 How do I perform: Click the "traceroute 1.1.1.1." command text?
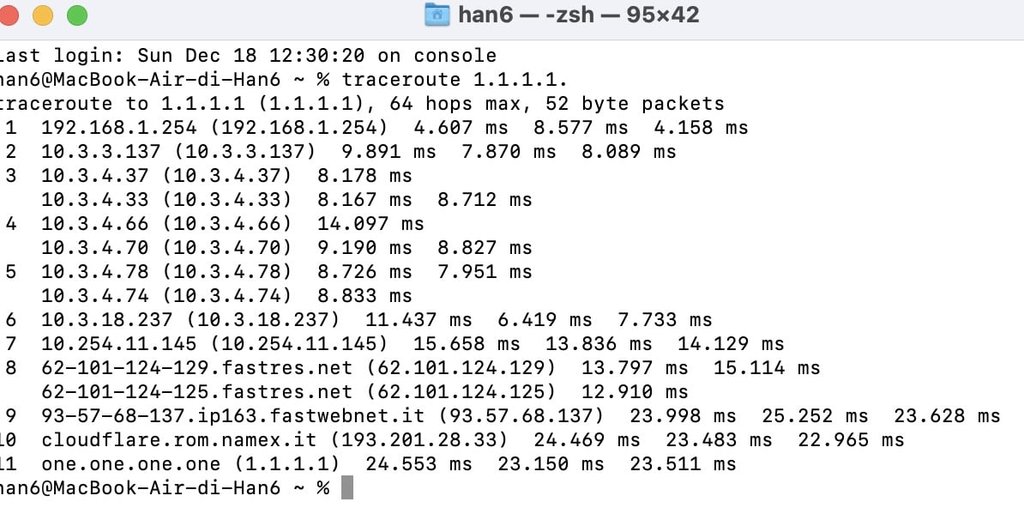pyautogui.click(x=455, y=80)
